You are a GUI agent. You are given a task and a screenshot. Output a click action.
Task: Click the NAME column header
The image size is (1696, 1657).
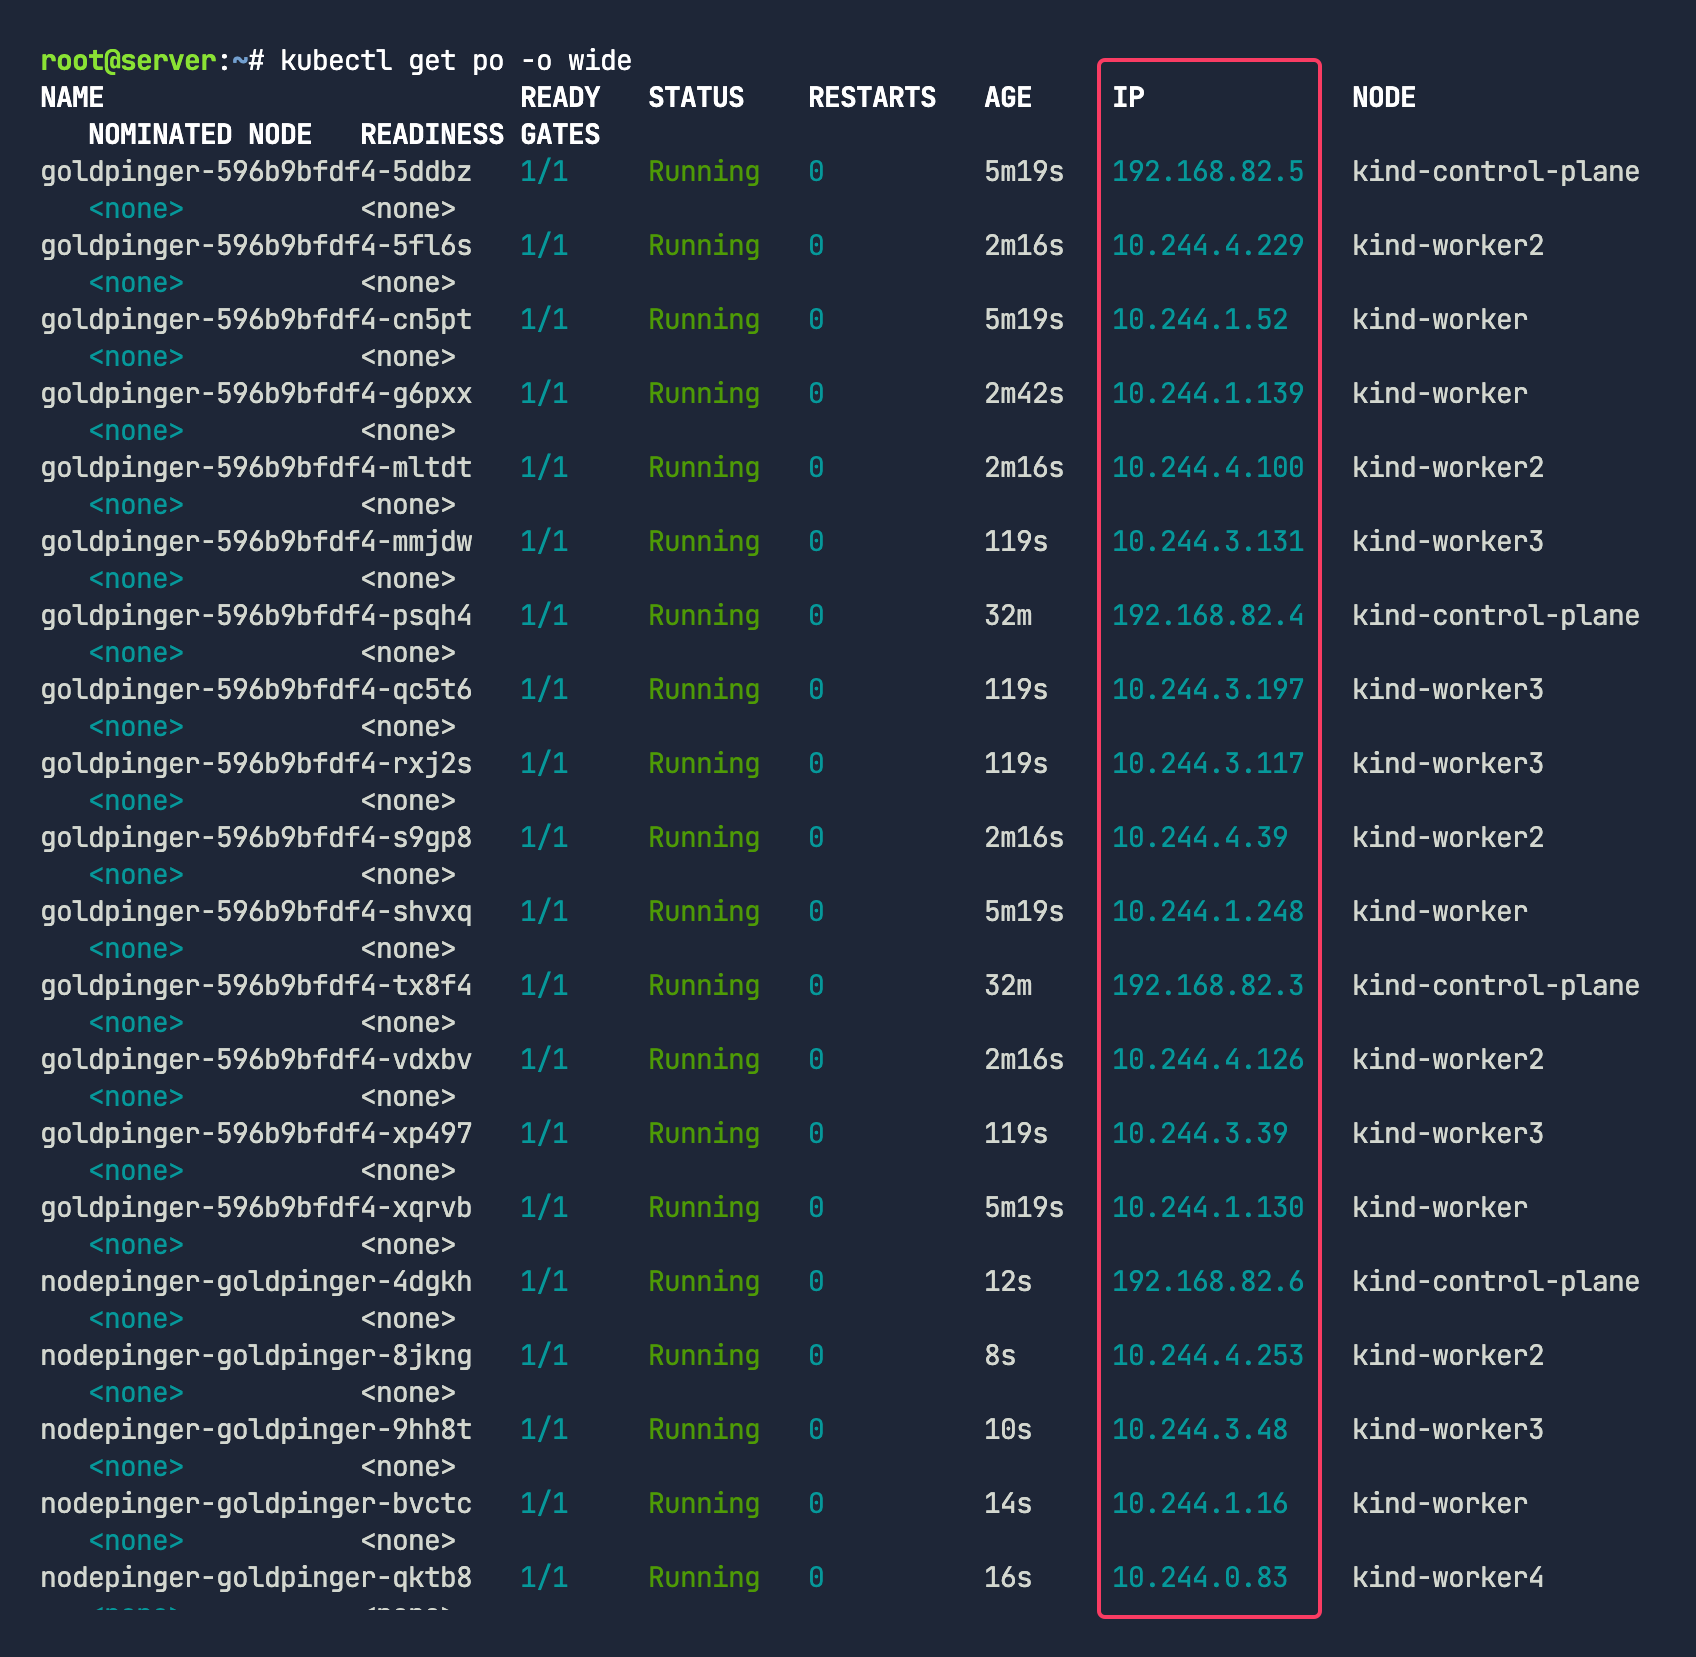[x=72, y=98]
